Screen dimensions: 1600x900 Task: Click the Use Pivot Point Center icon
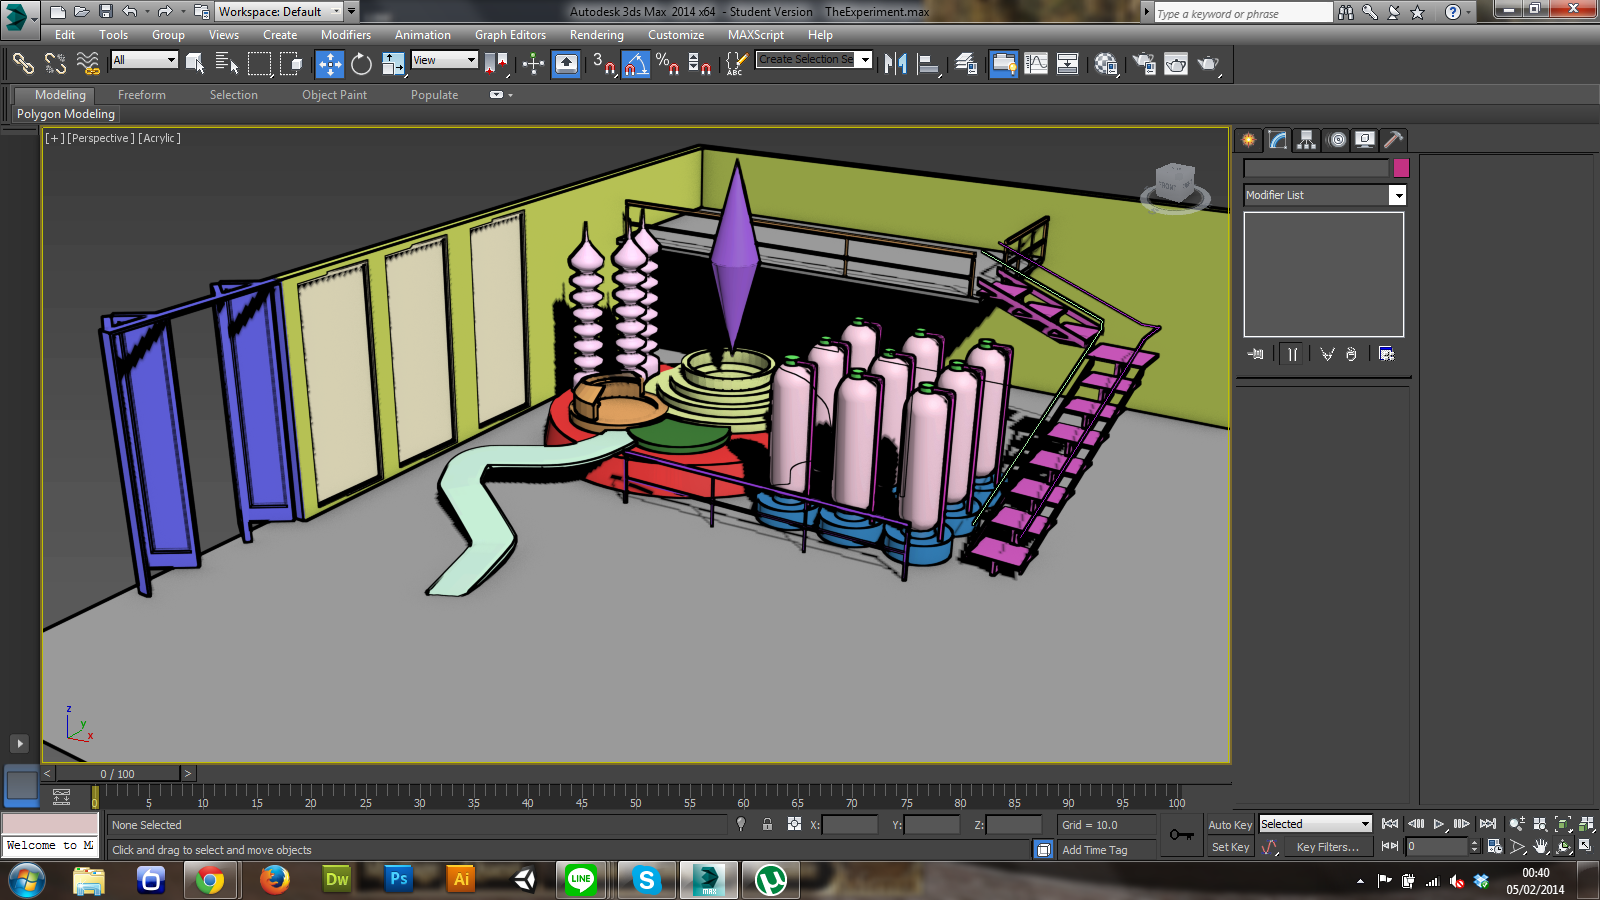tap(496, 64)
